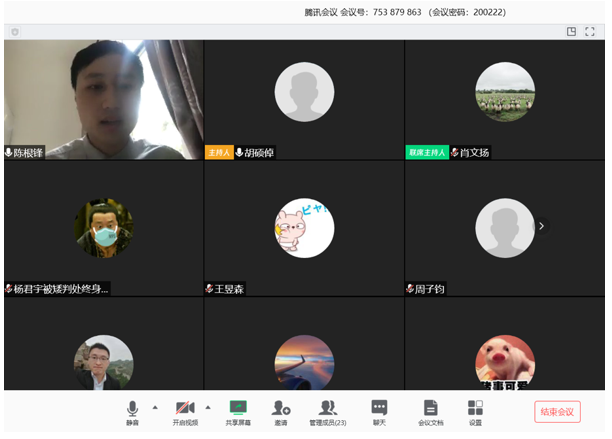Go to next page of participant videos
This screenshot has height=439, width=612.
point(541,226)
